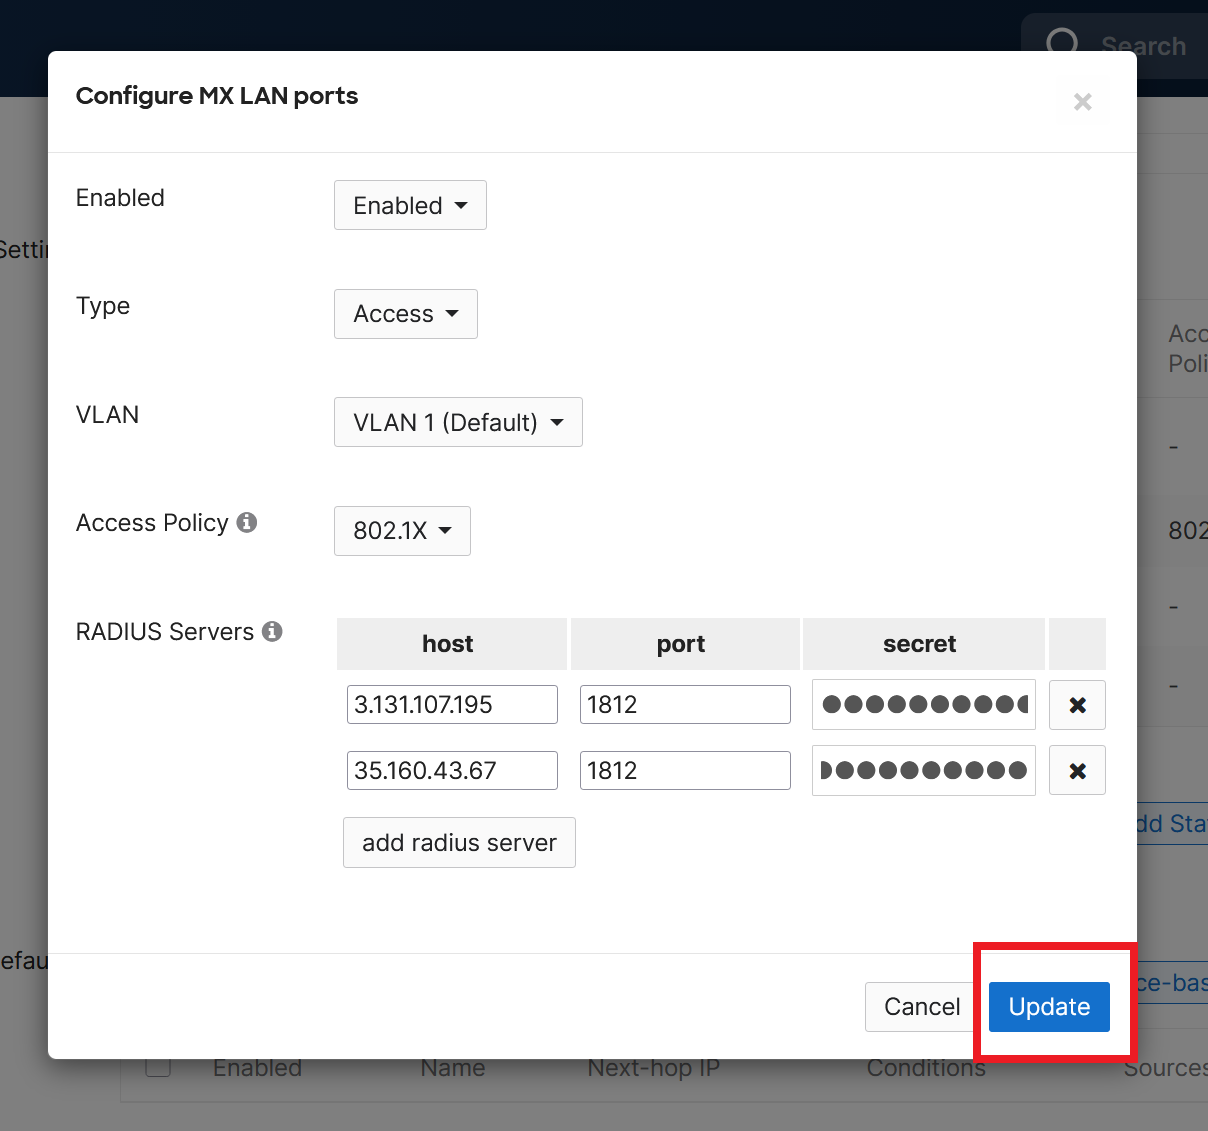Click the secret column header
The height and width of the screenshot is (1131, 1208).
pos(924,644)
